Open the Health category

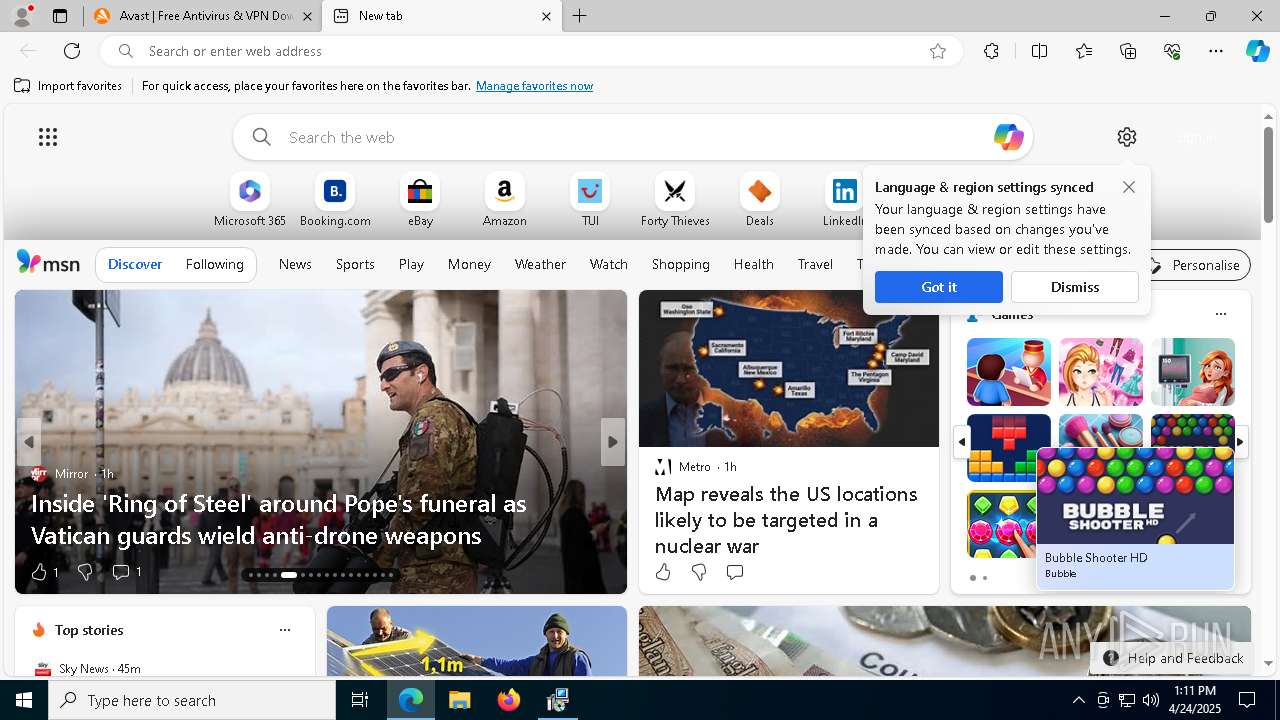tap(753, 264)
